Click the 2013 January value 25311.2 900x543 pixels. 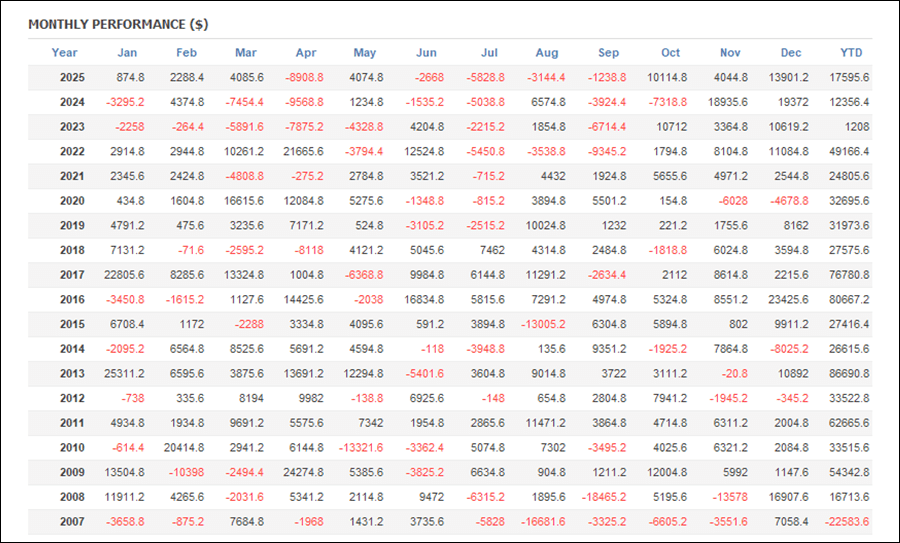coord(120,374)
